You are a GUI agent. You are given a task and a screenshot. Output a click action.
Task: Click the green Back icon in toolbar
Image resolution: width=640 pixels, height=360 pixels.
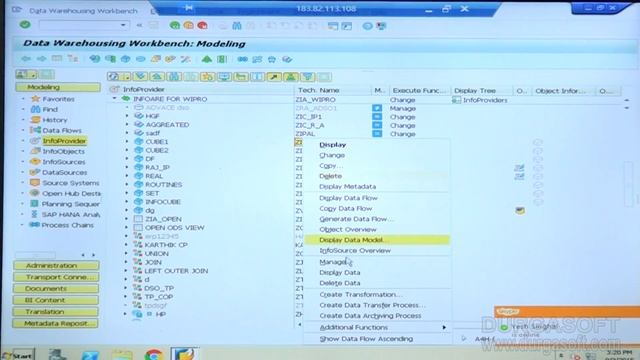point(175,25)
